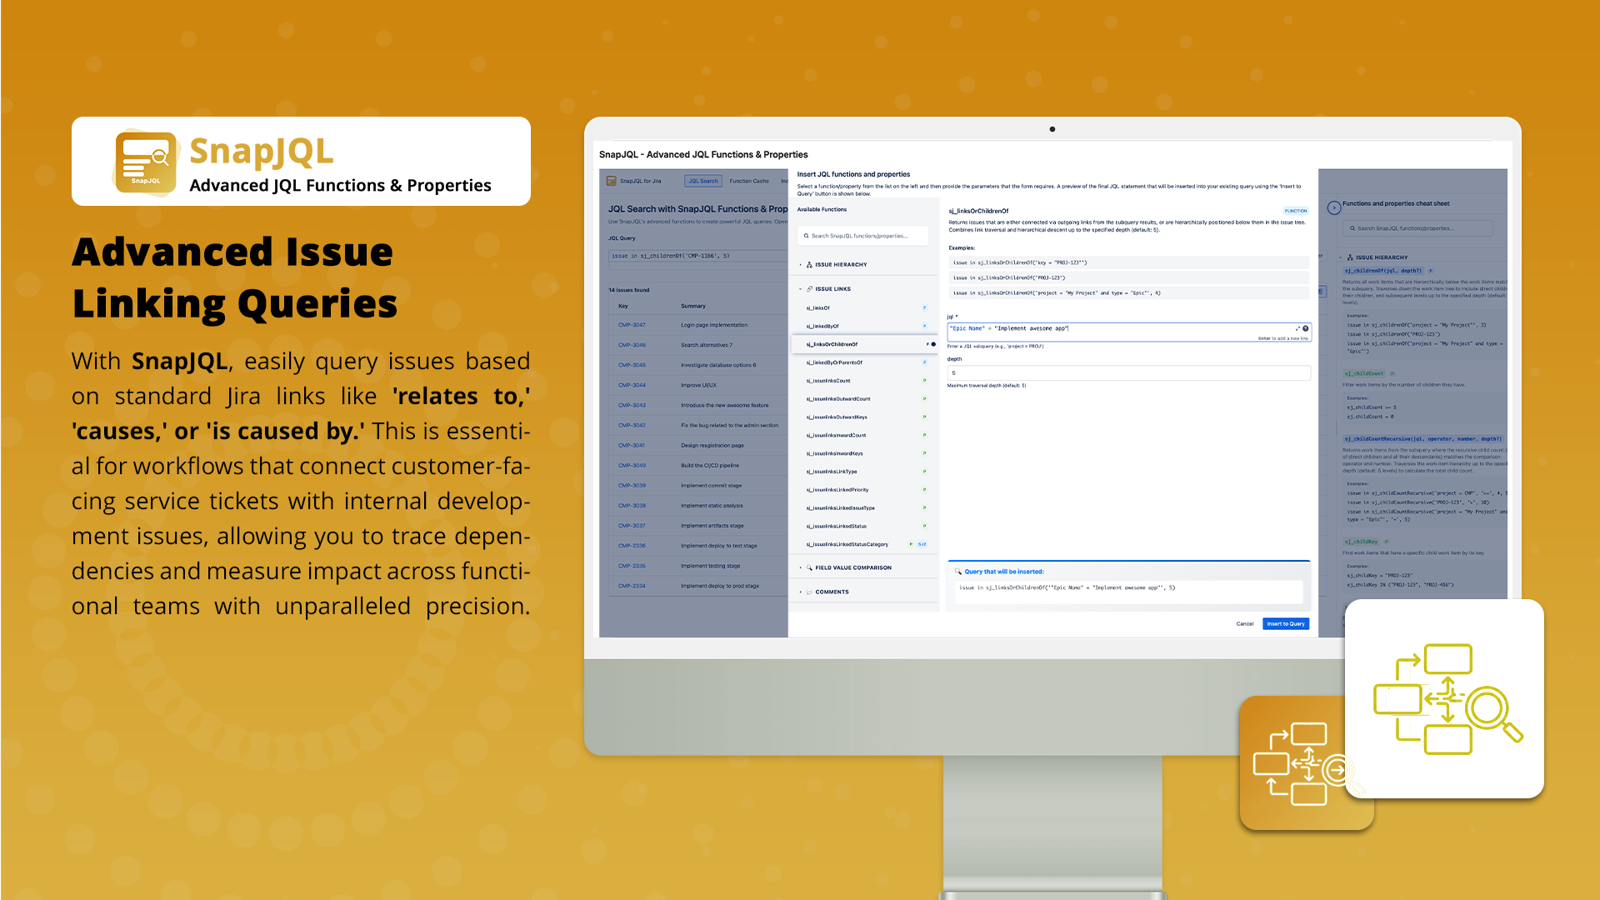1600x900 pixels.
Task: Click the P badge next to sj_issuelinksCount
Action: click(924, 380)
